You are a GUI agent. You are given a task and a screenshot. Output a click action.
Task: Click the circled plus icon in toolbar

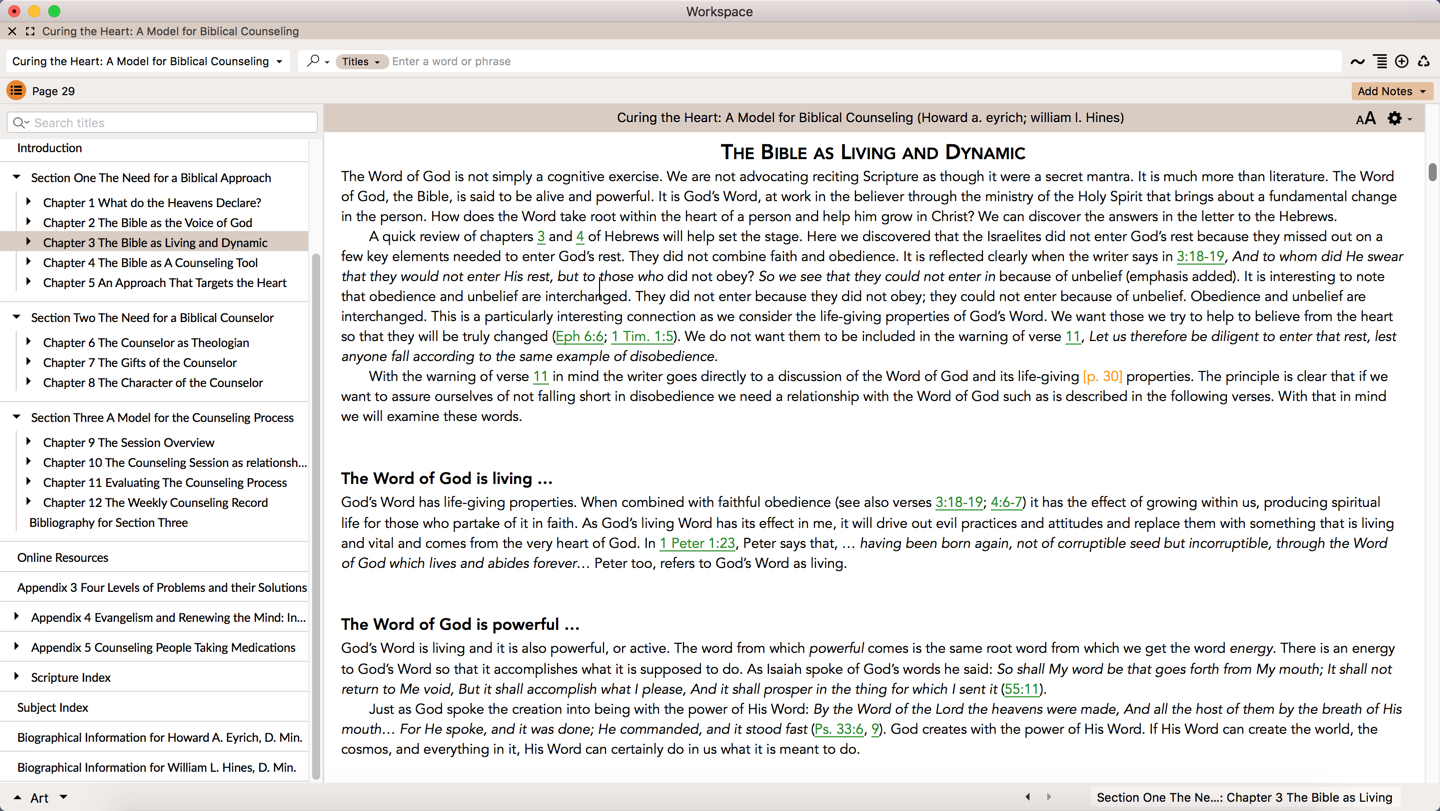(1402, 62)
